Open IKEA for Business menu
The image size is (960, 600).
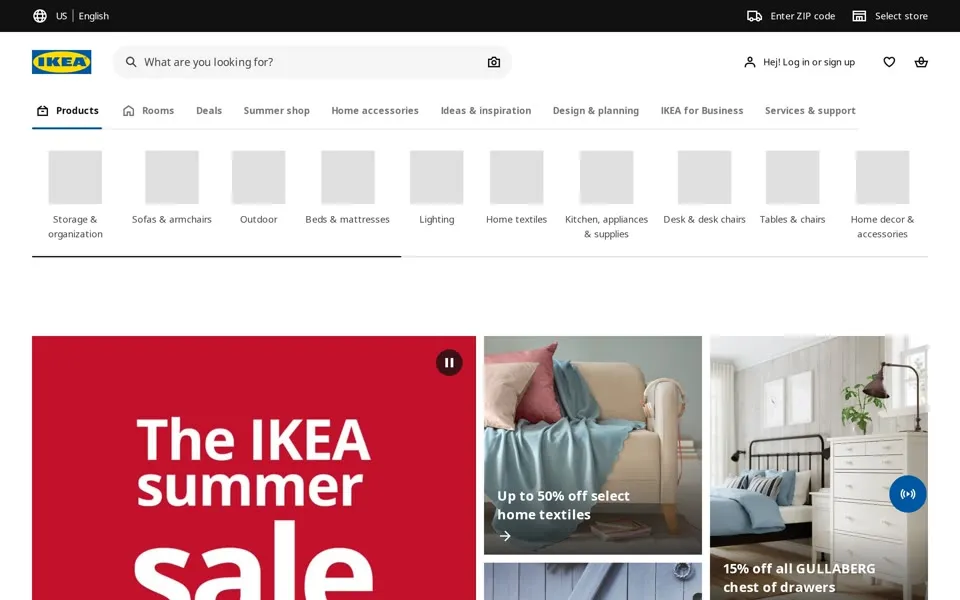[702, 111]
